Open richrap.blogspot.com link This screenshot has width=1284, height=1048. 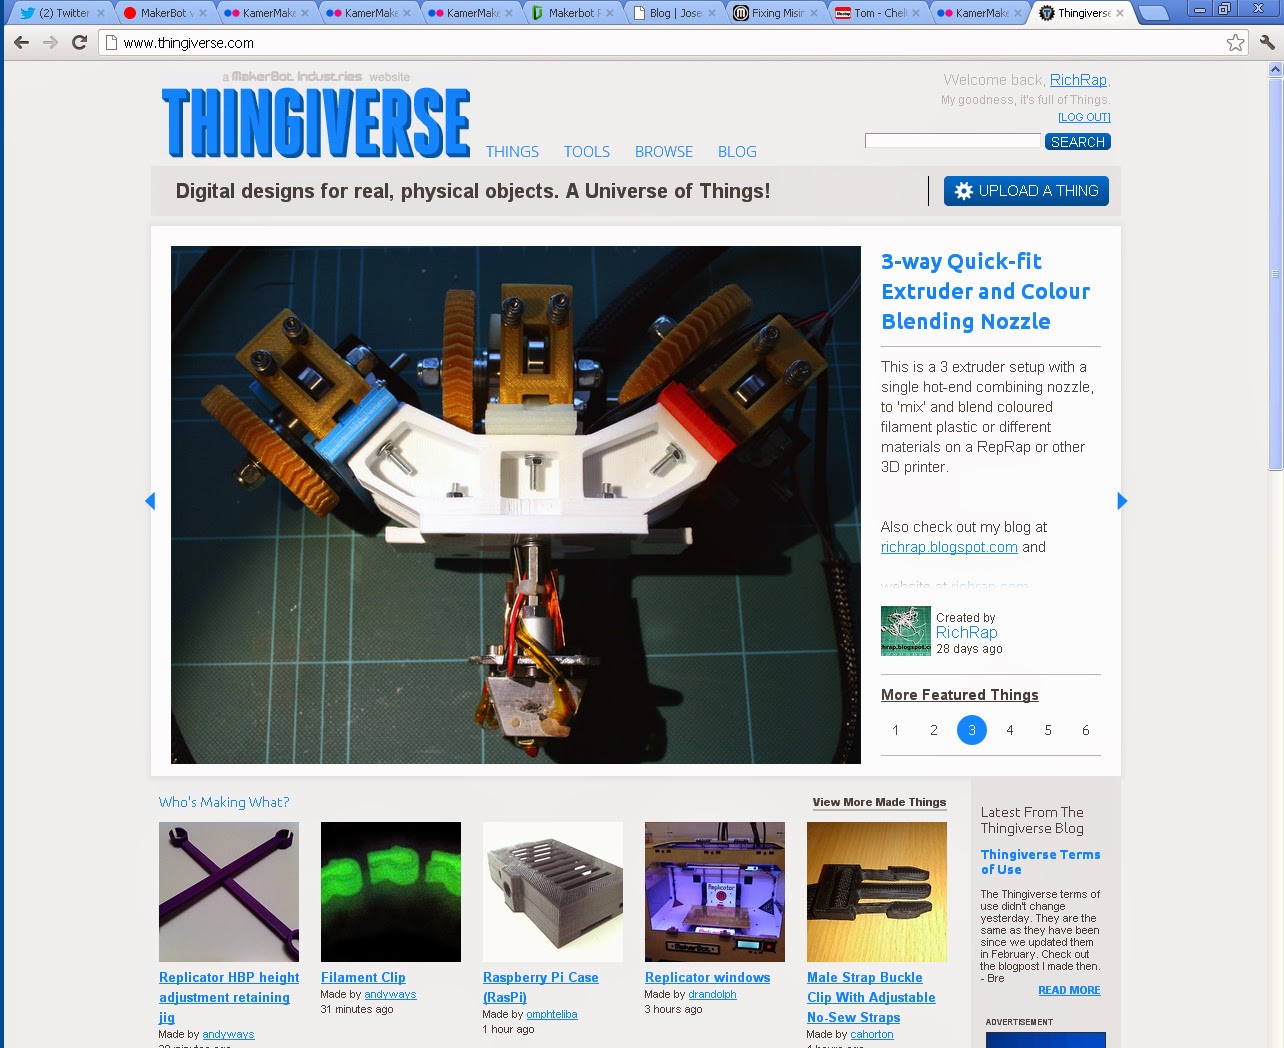coord(949,547)
